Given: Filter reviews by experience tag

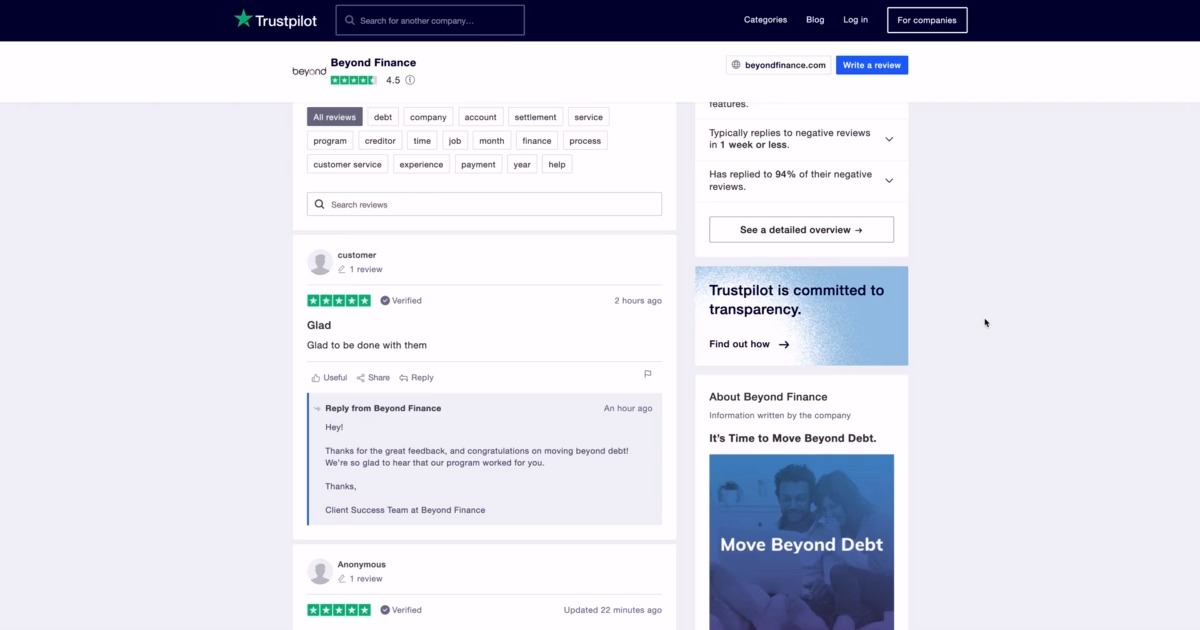Looking at the screenshot, I should pos(421,165).
